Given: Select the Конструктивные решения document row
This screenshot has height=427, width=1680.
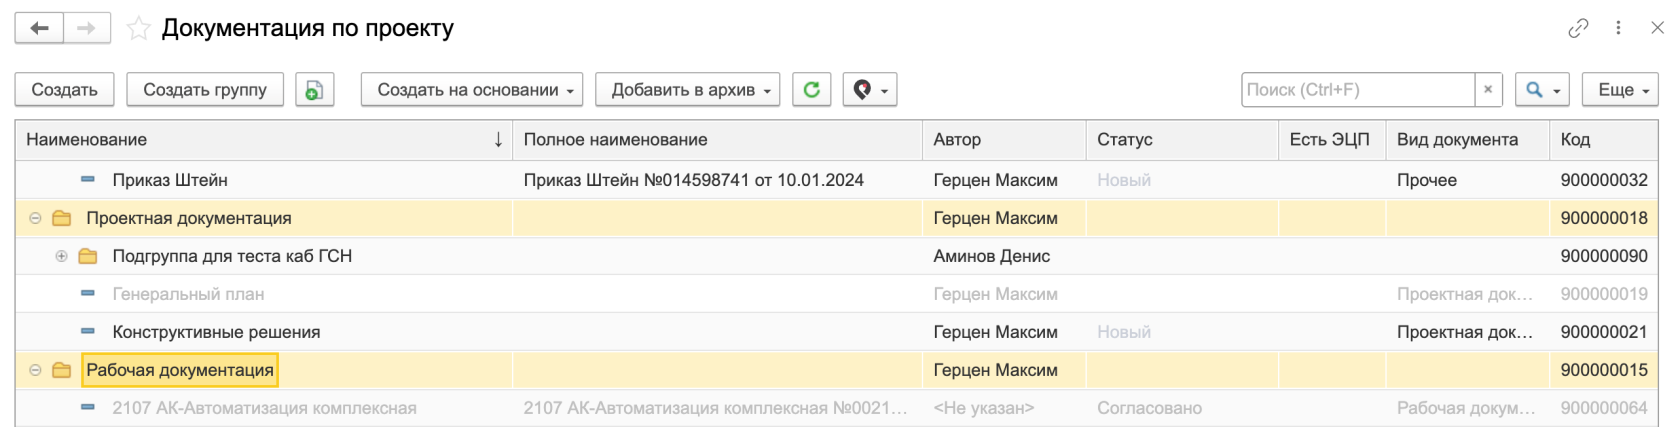Looking at the screenshot, I should [216, 332].
